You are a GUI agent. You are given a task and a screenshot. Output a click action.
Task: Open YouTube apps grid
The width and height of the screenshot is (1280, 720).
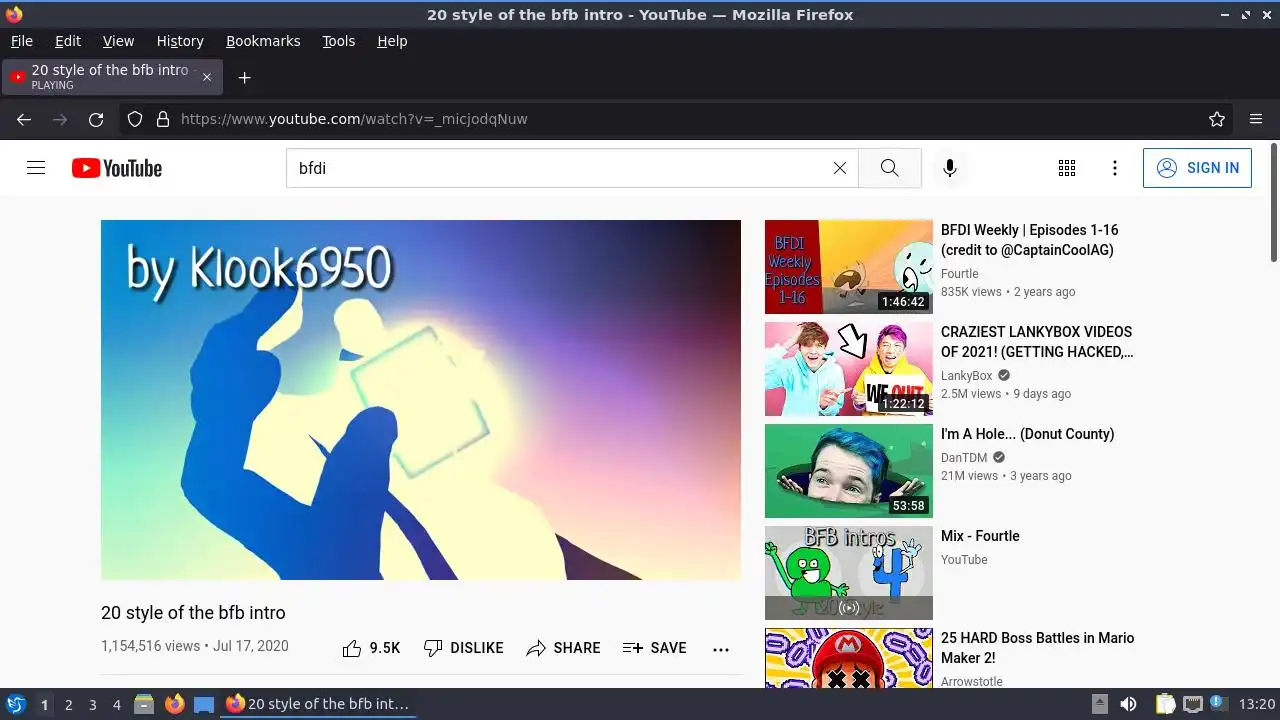(x=1067, y=168)
